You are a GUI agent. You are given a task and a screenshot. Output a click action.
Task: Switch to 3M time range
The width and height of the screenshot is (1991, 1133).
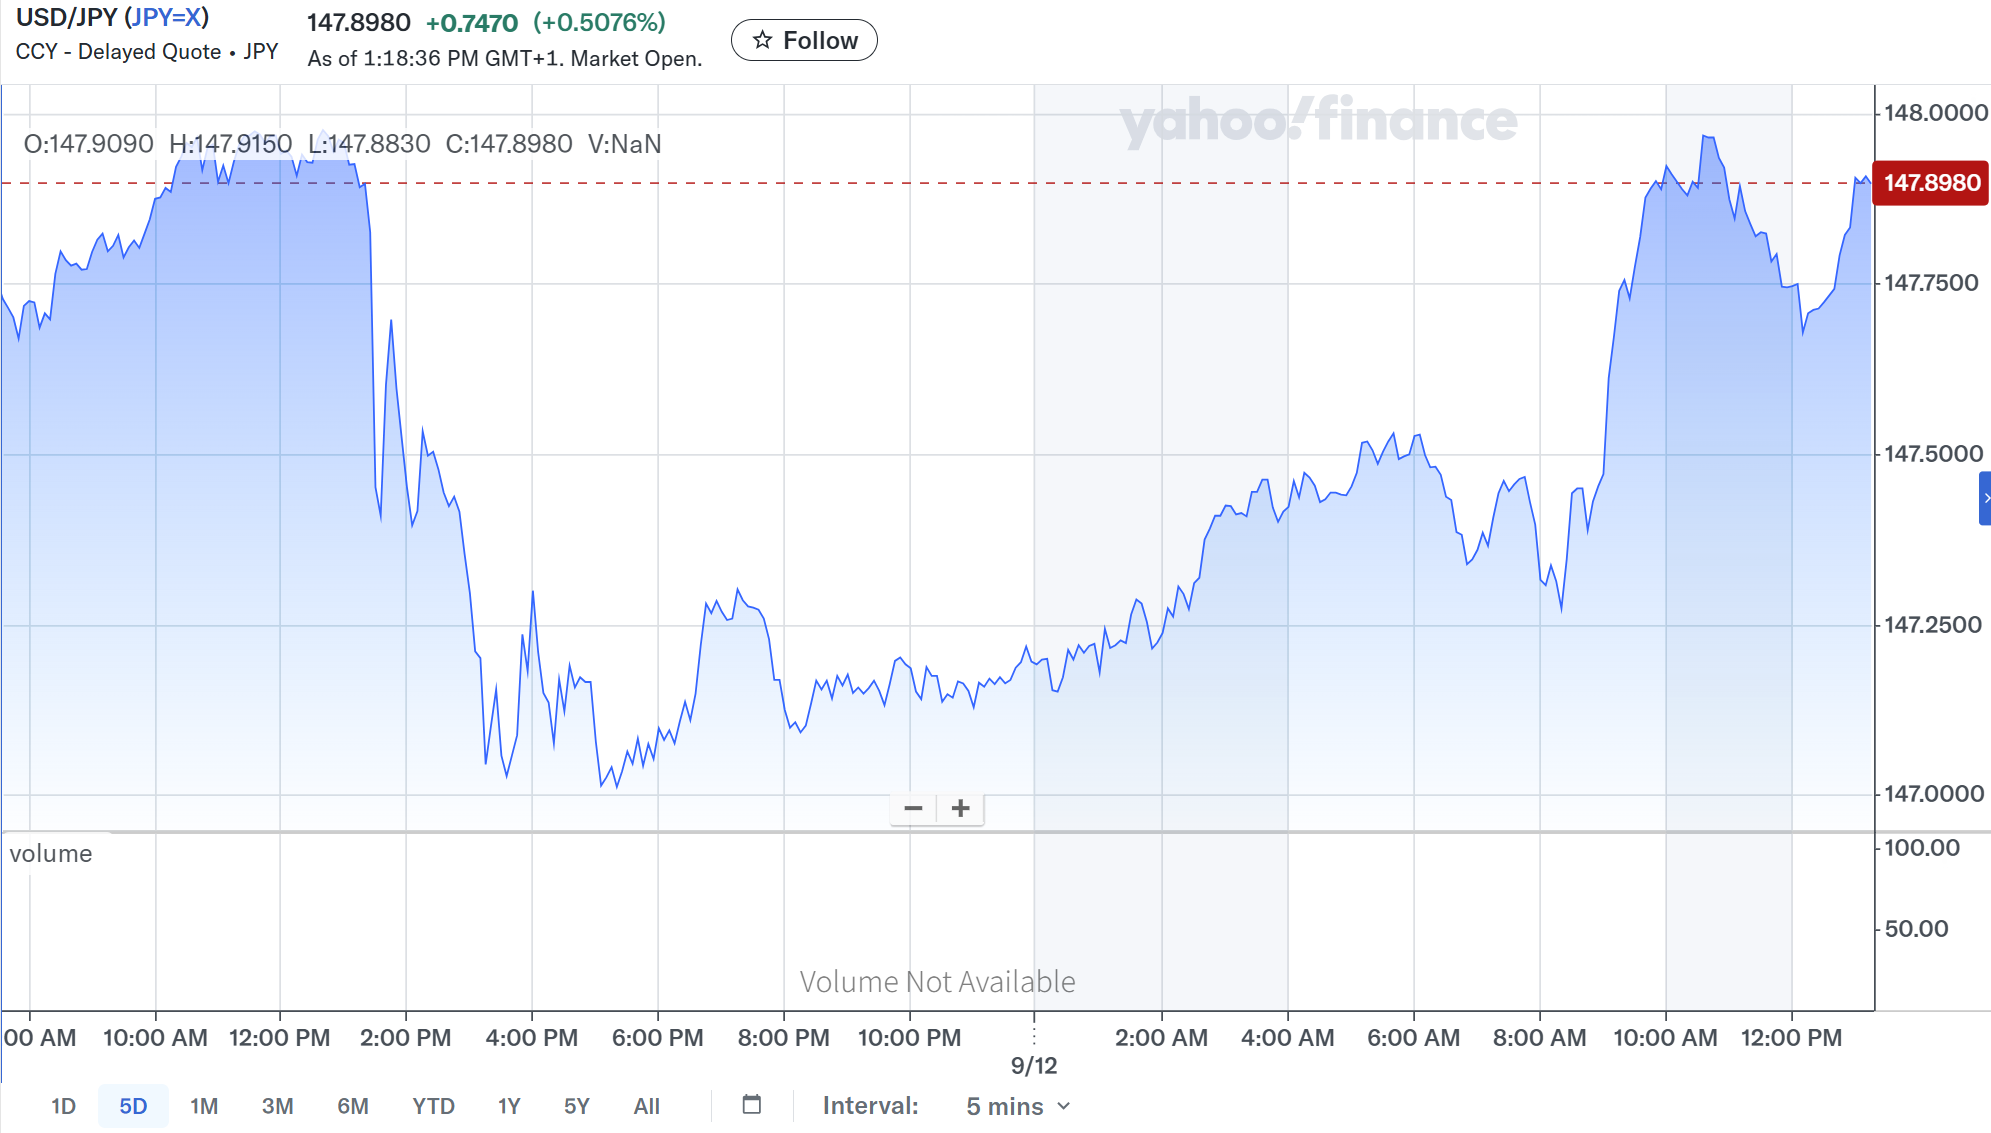(277, 1106)
